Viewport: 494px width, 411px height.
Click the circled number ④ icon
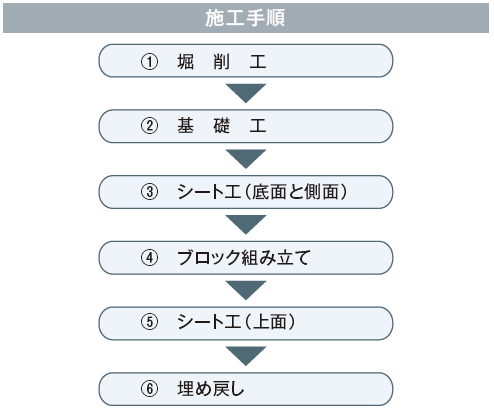point(149,258)
